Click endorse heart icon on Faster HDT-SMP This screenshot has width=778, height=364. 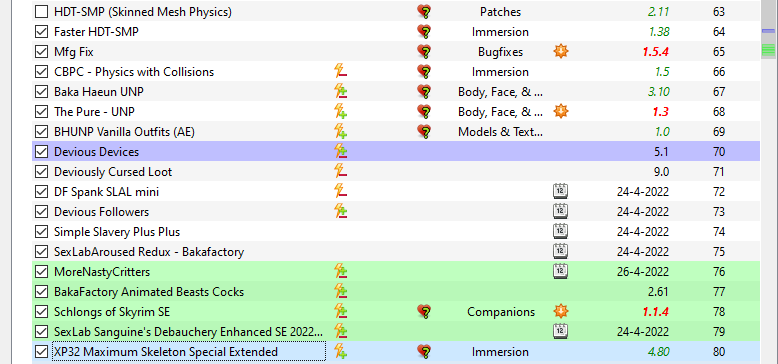click(424, 32)
